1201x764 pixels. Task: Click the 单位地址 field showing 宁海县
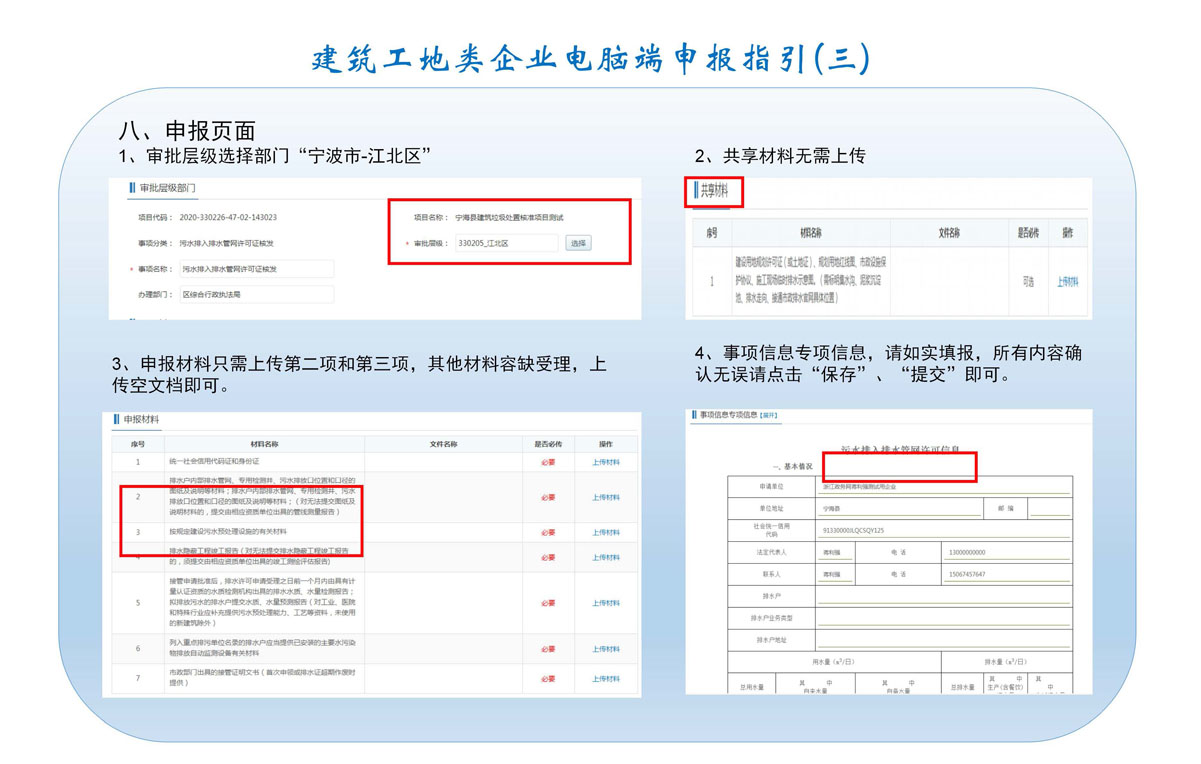(897, 508)
